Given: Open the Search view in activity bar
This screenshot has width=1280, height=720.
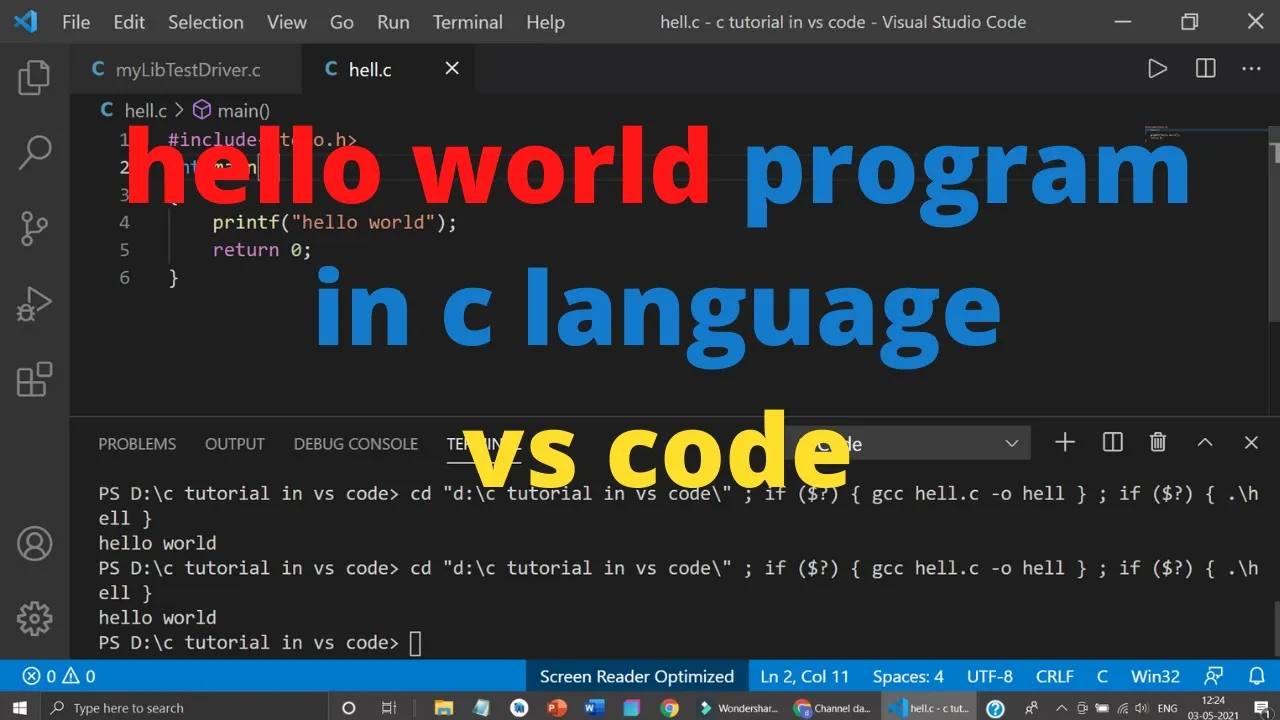Looking at the screenshot, I should (34, 152).
